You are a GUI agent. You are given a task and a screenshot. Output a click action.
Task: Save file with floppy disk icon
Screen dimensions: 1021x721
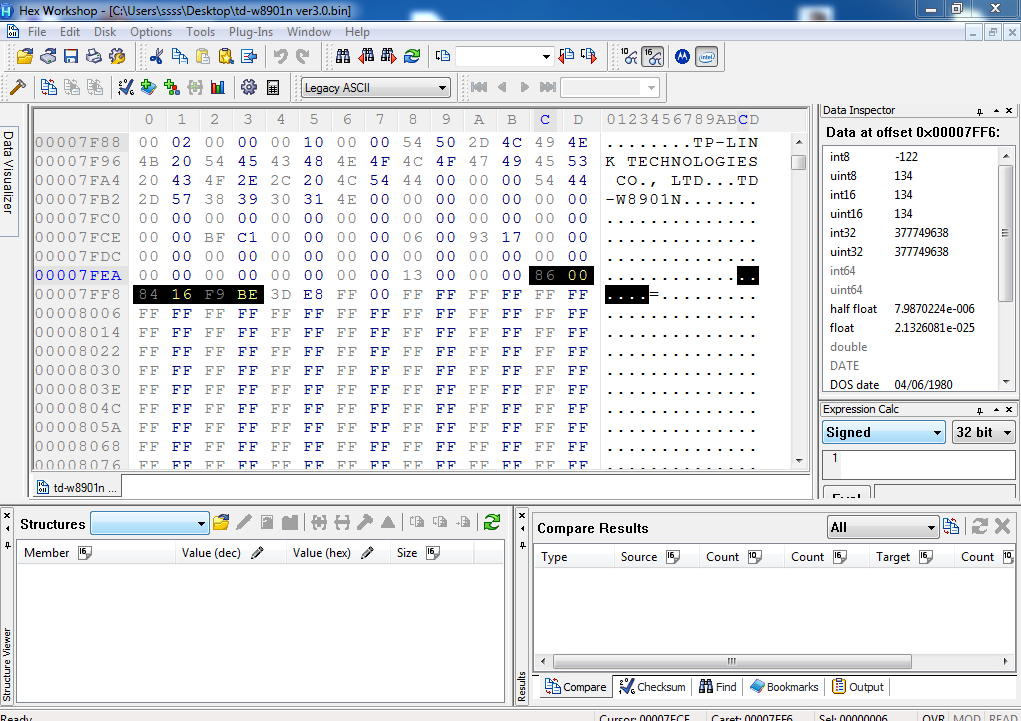pos(71,57)
